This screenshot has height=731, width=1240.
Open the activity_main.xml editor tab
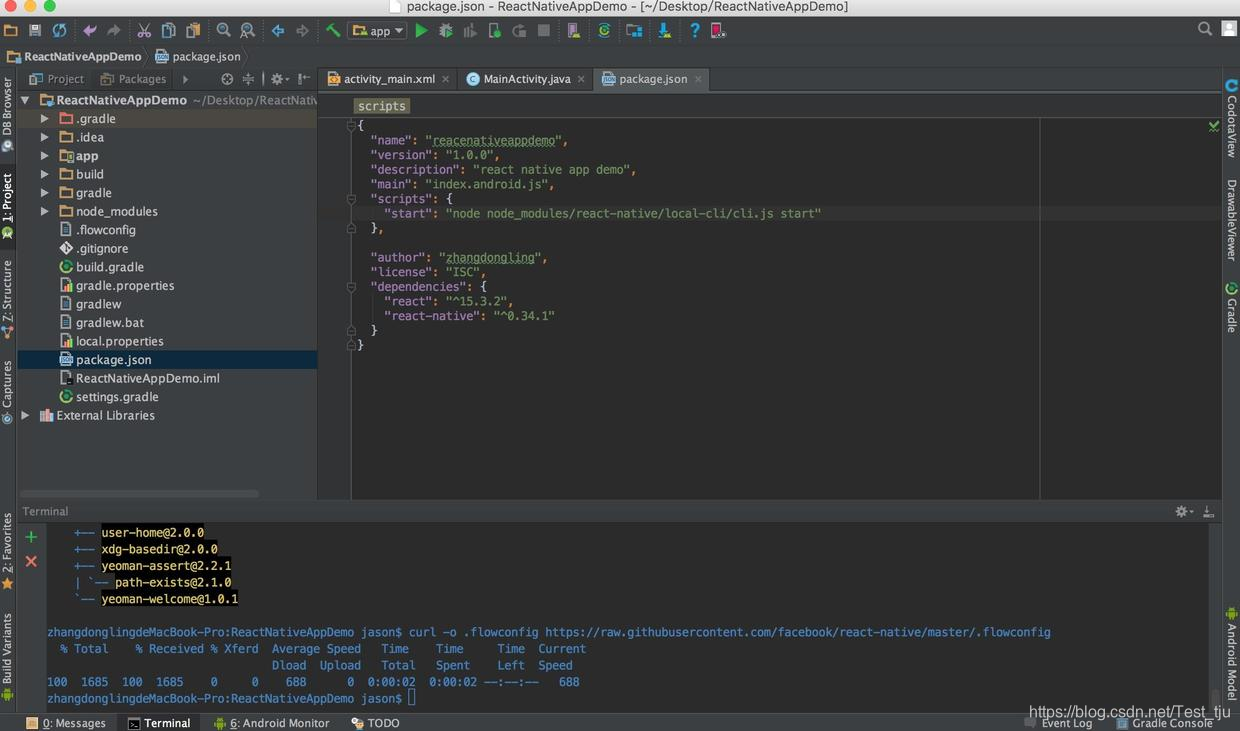click(389, 79)
